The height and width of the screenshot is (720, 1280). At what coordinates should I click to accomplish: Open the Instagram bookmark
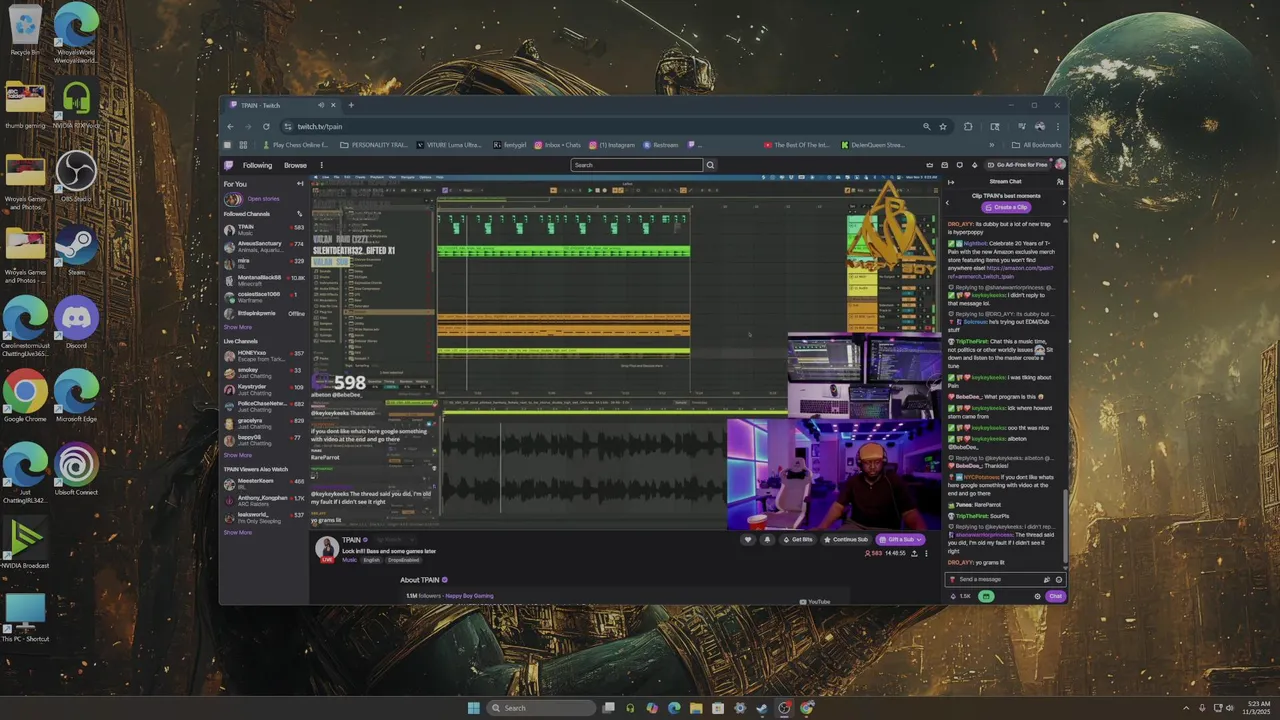(612, 145)
